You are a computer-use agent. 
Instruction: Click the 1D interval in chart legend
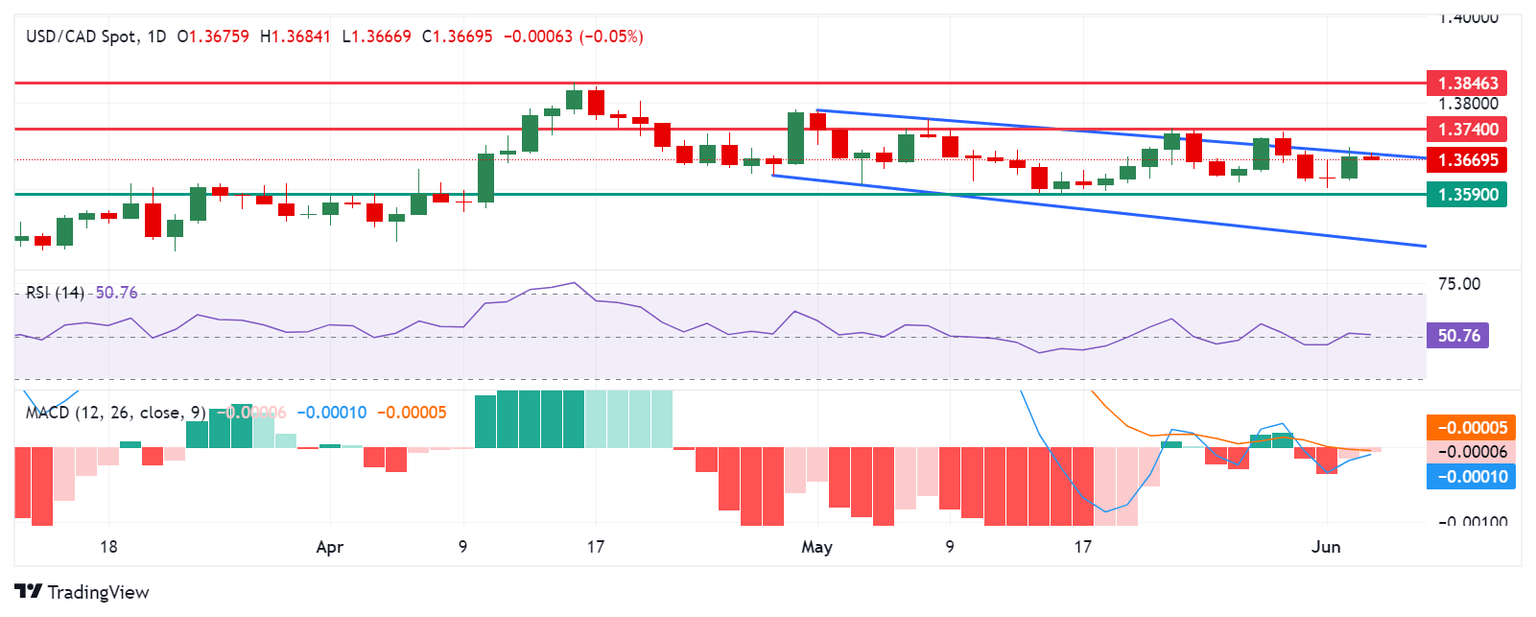point(158,37)
